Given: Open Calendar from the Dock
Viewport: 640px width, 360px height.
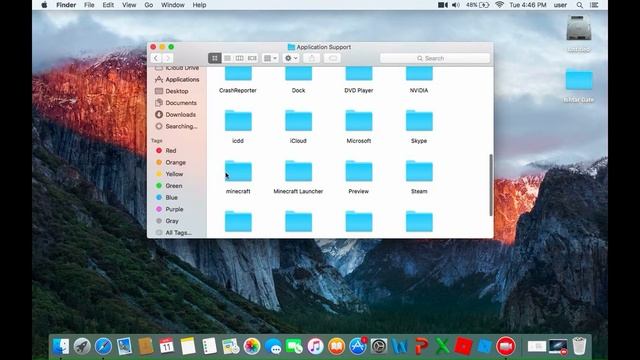Looking at the screenshot, I should tap(167, 346).
